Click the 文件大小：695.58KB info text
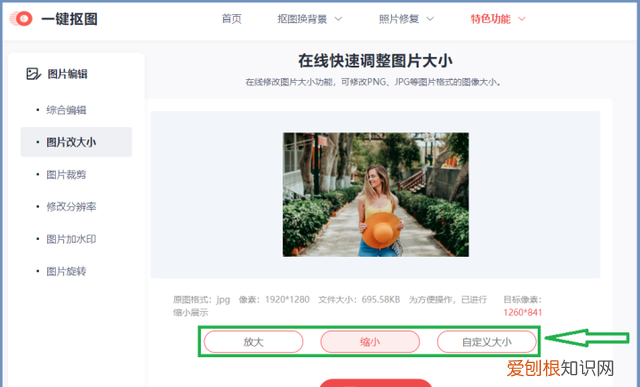This screenshot has width=640, height=387. click(x=359, y=300)
